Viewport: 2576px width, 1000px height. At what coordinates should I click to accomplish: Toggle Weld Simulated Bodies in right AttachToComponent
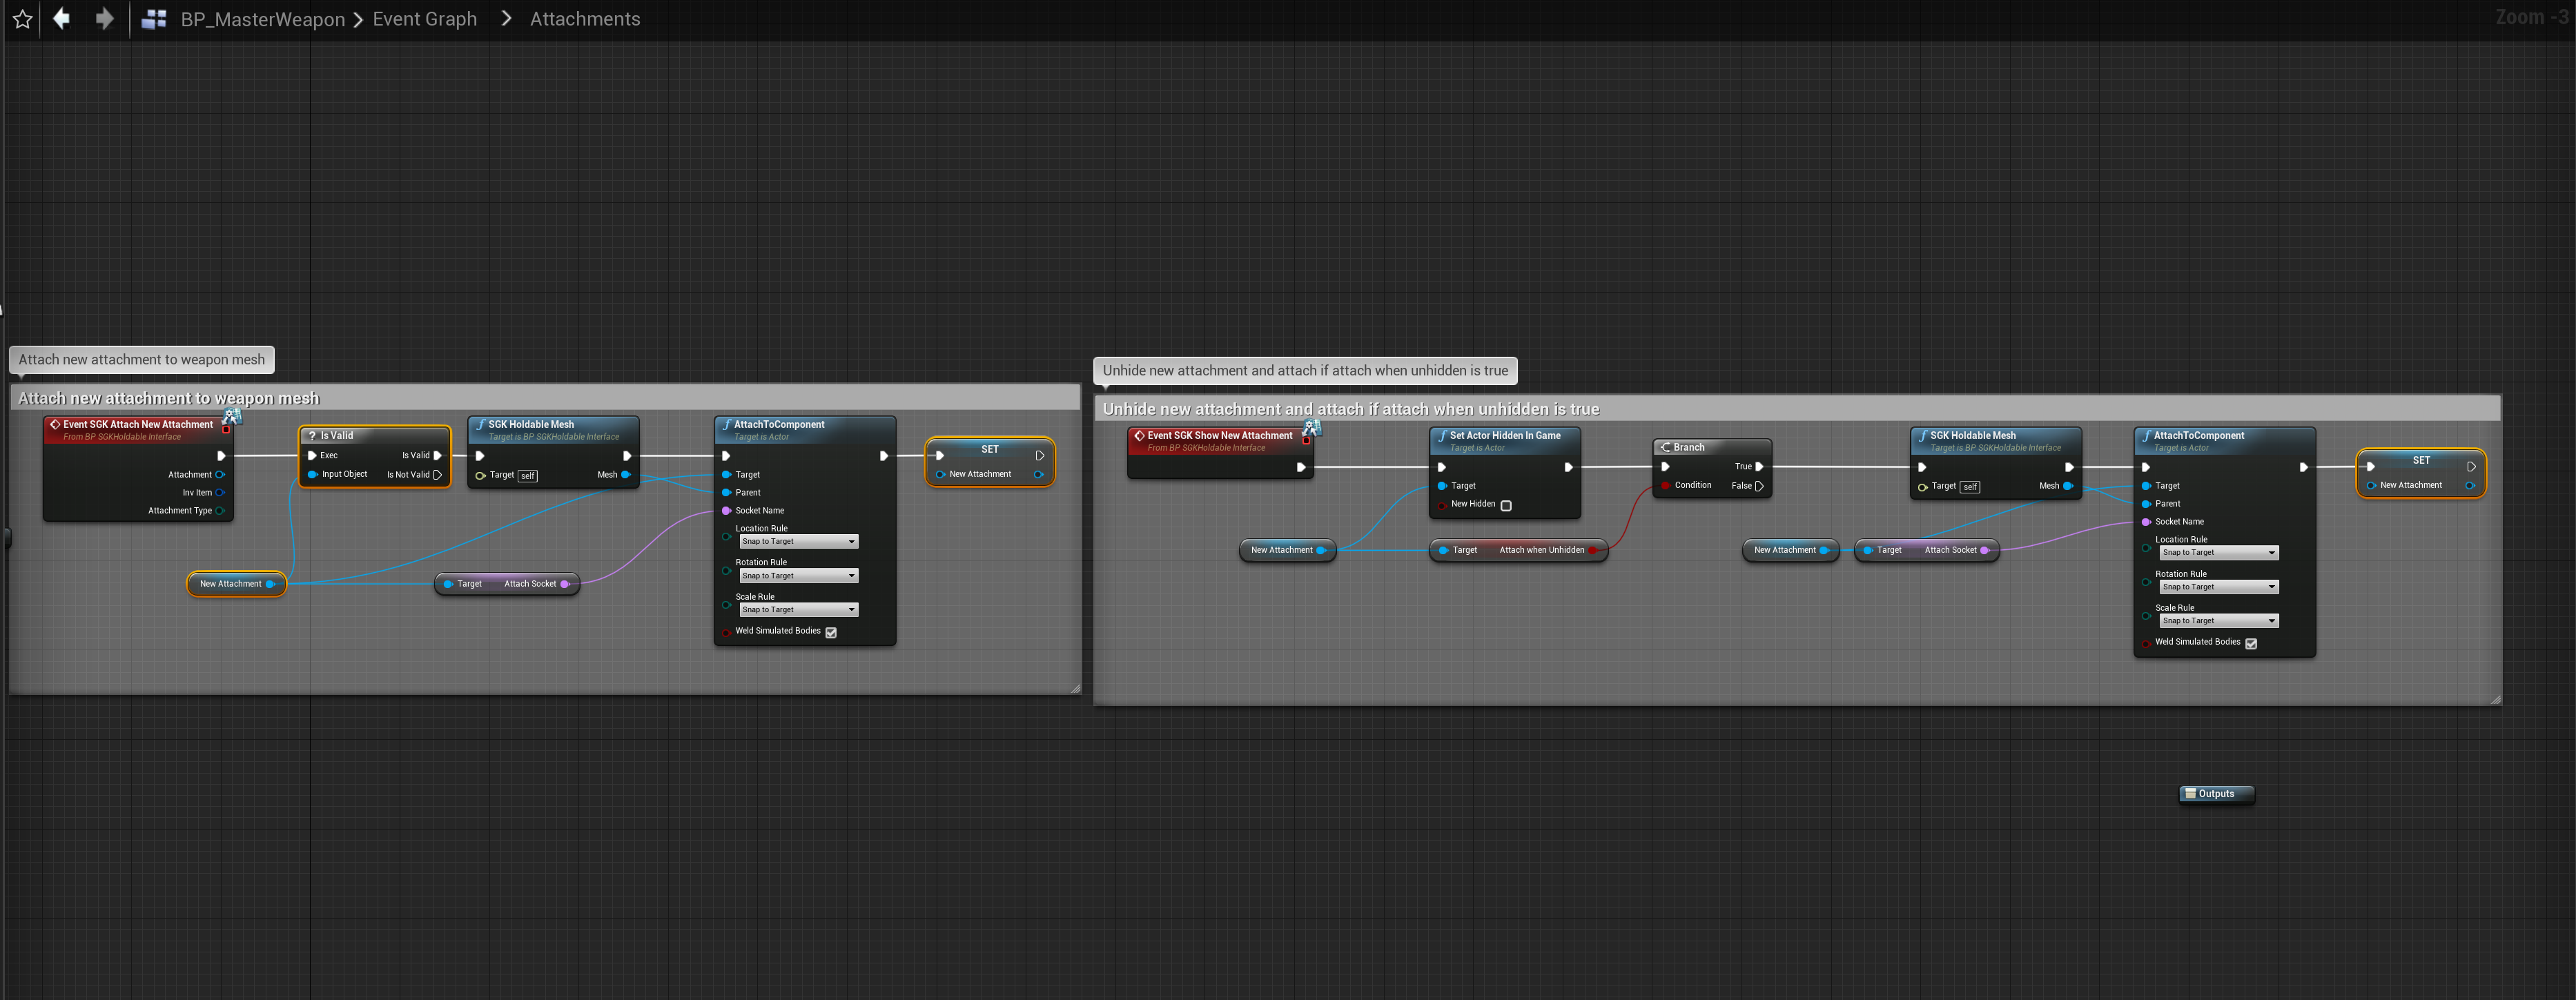click(x=2251, y=643)
